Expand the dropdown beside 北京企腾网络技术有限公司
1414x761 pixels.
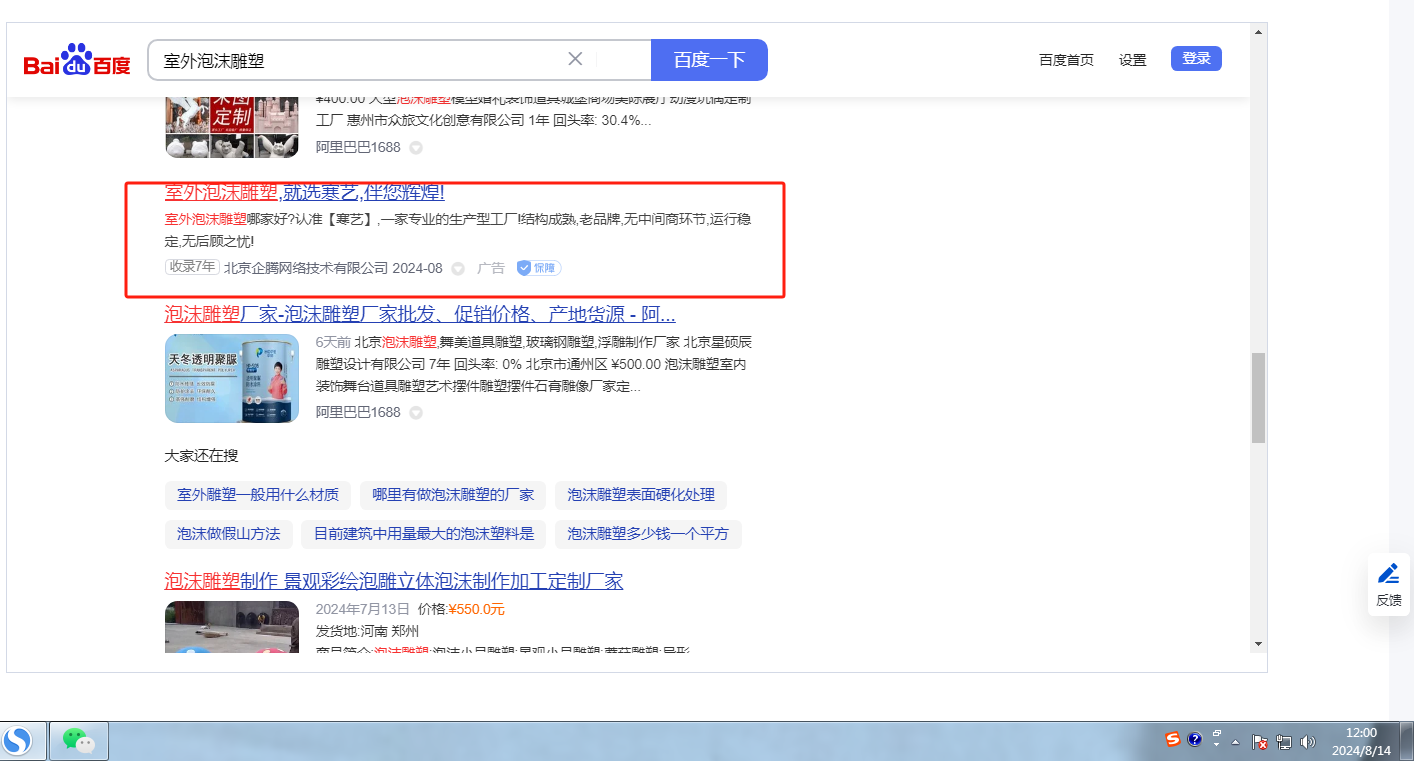pyautogui.click(x=458, y=269)
